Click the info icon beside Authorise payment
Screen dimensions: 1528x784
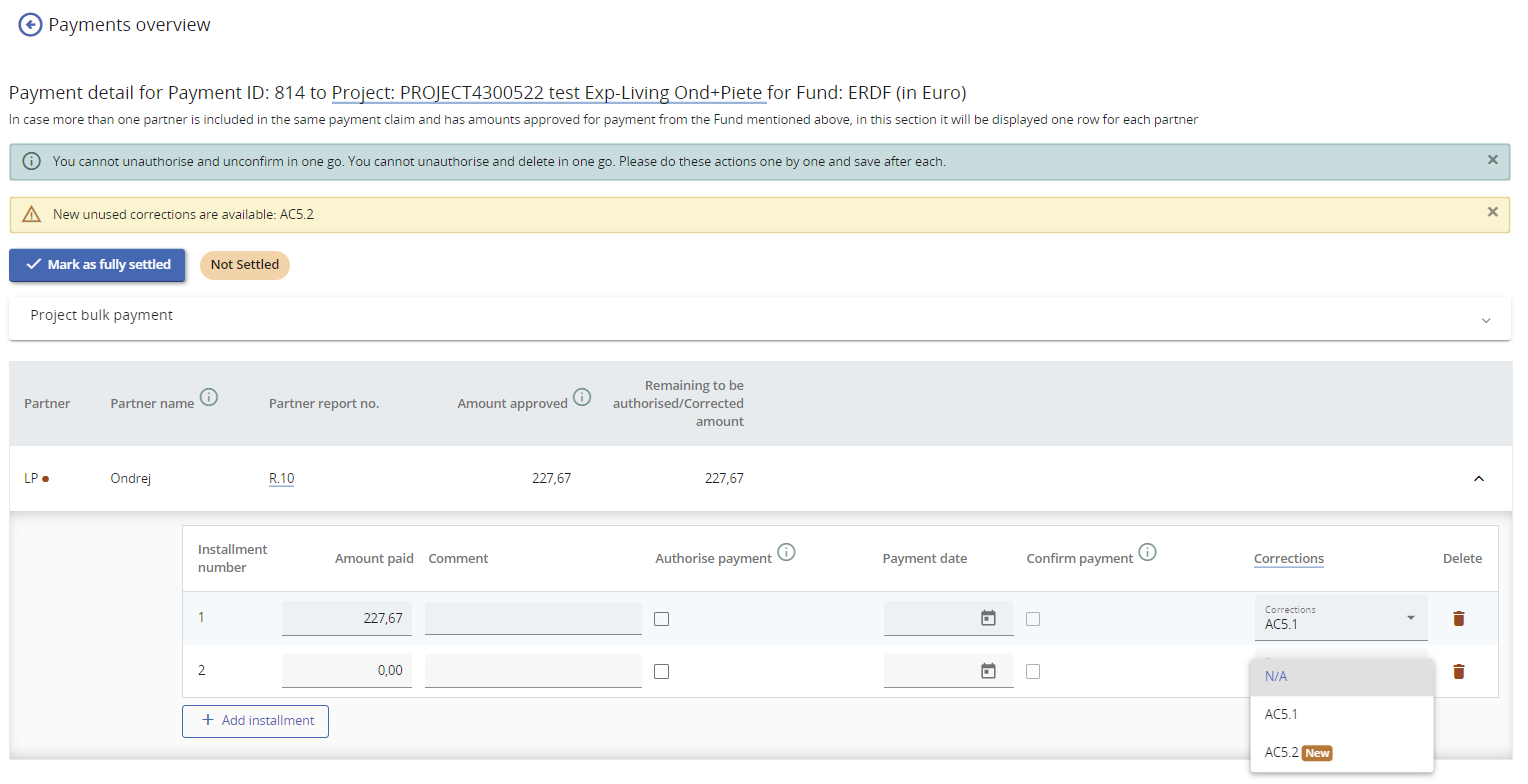(786, 552)
